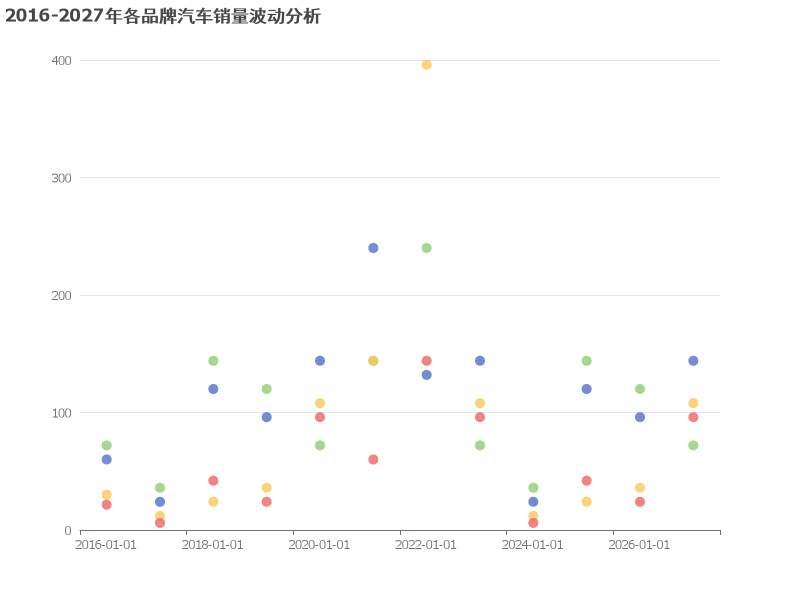The width and height of the screenshot is (800, 600).
Task: Select the yellow point above 2018-01-01
Action: coord(213,502)
